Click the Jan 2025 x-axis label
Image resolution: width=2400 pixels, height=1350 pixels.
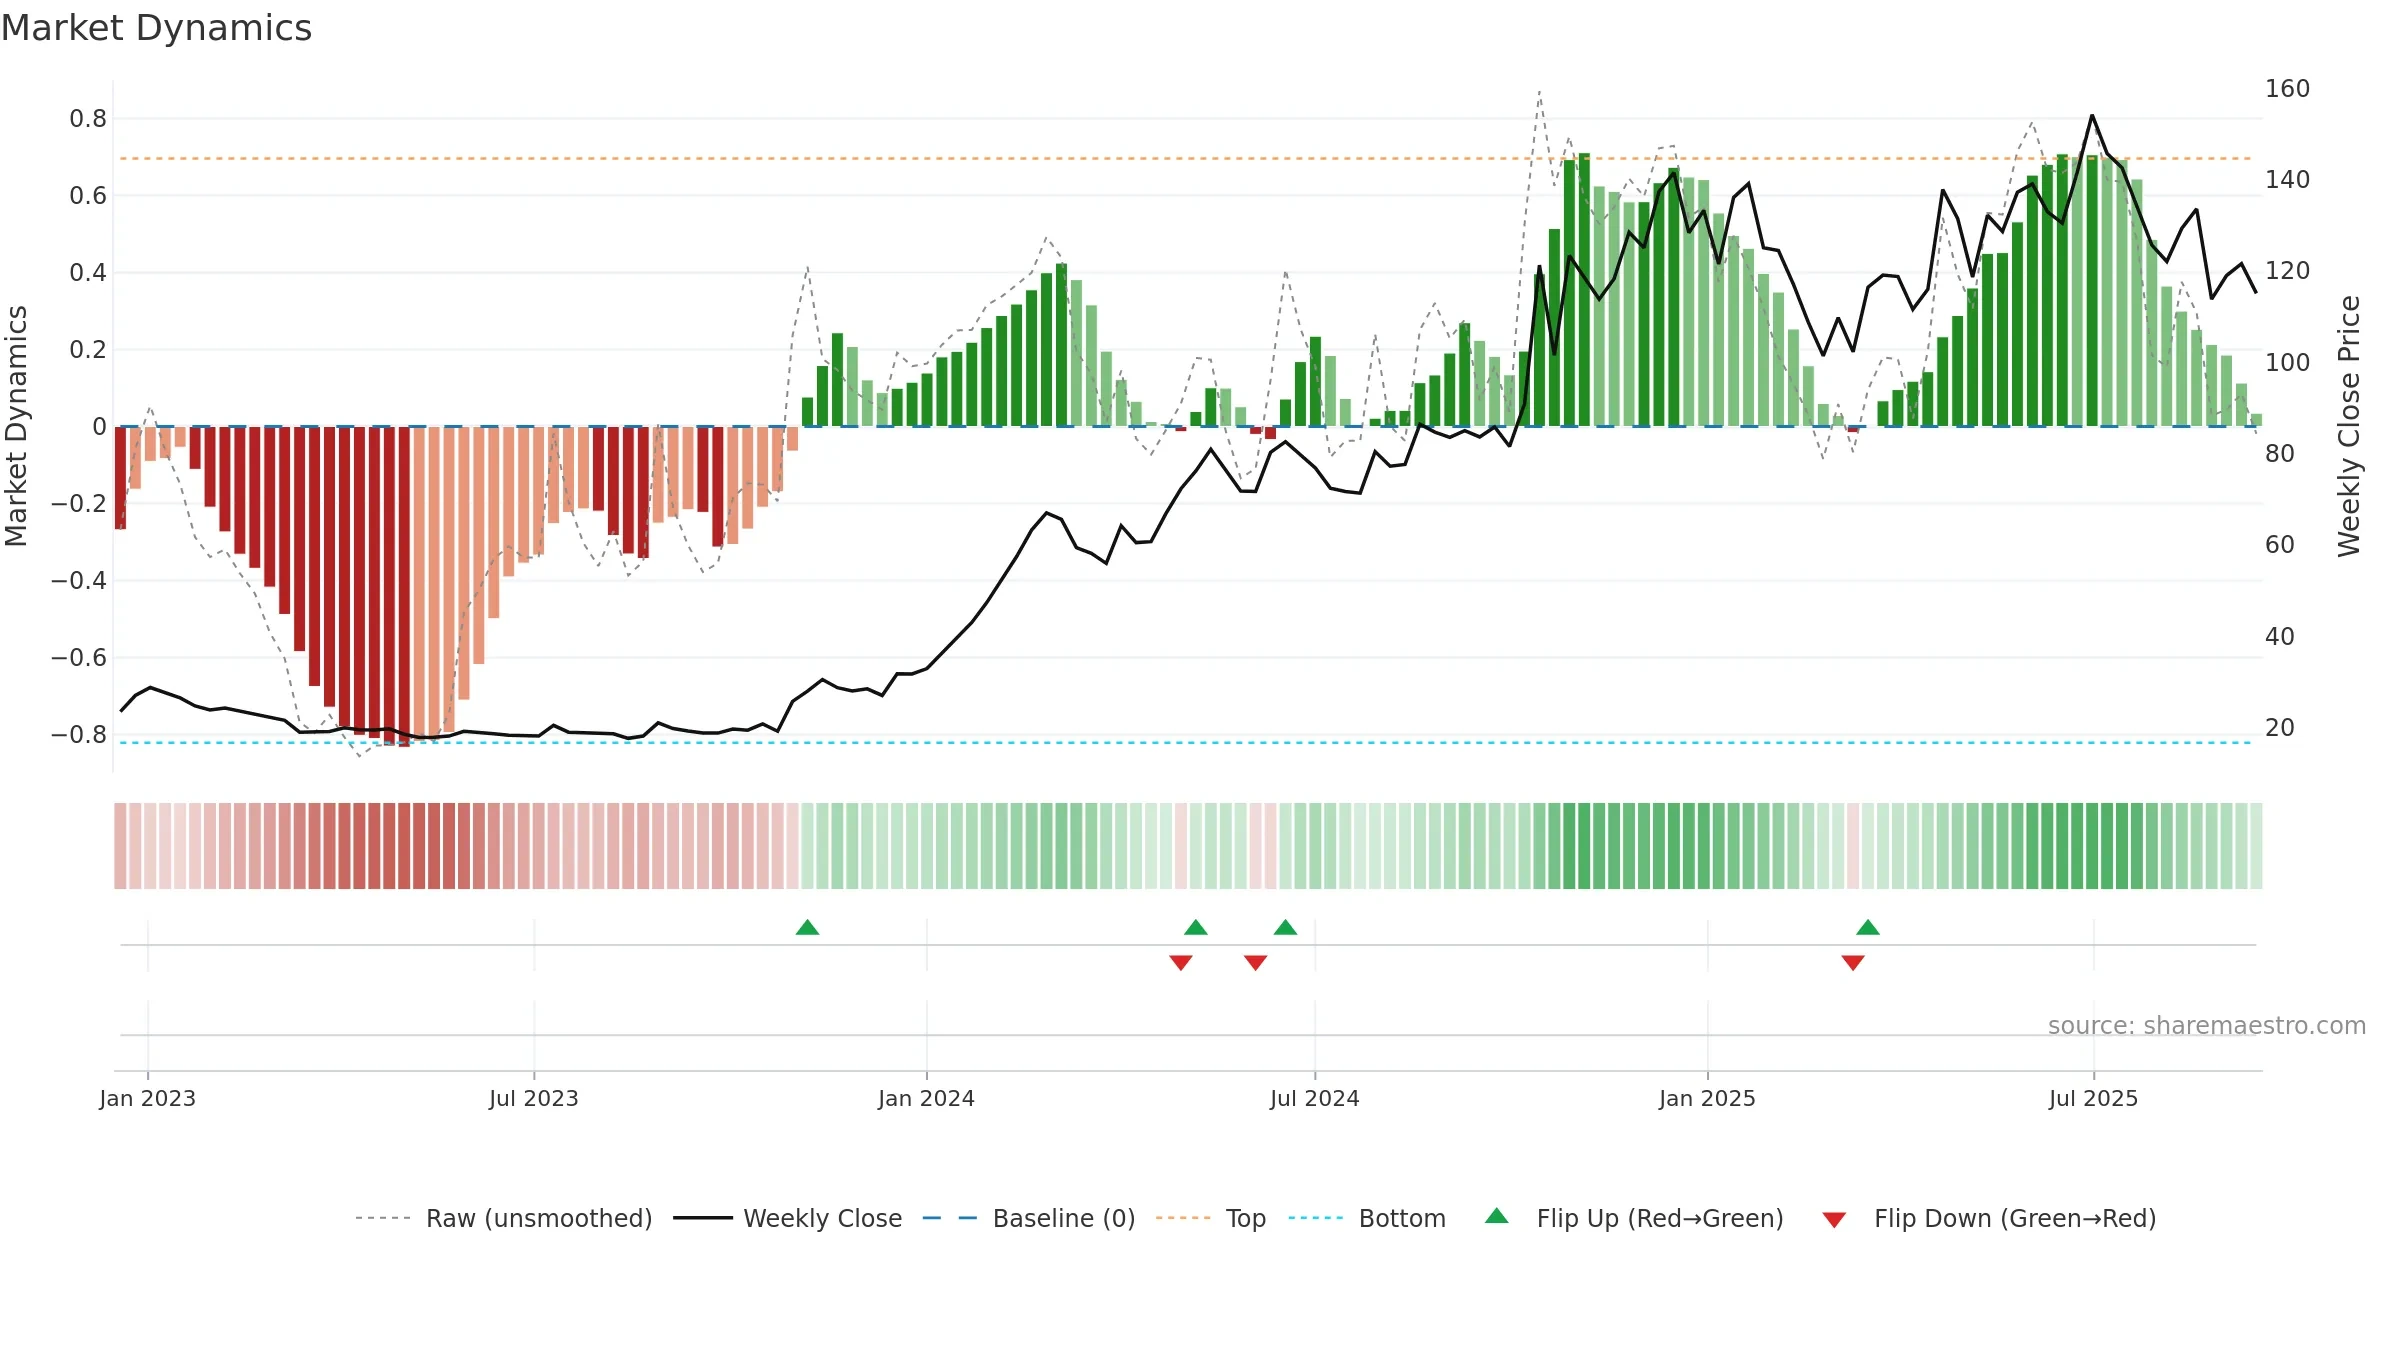(x=1707, y=1098)
